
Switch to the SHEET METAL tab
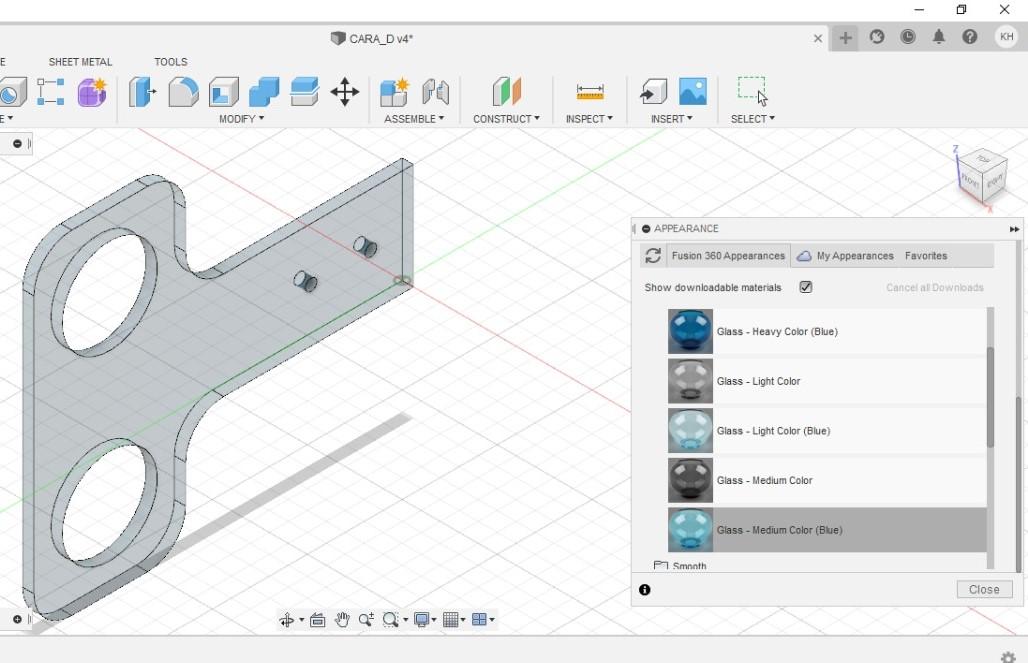(x=80, y=62)
